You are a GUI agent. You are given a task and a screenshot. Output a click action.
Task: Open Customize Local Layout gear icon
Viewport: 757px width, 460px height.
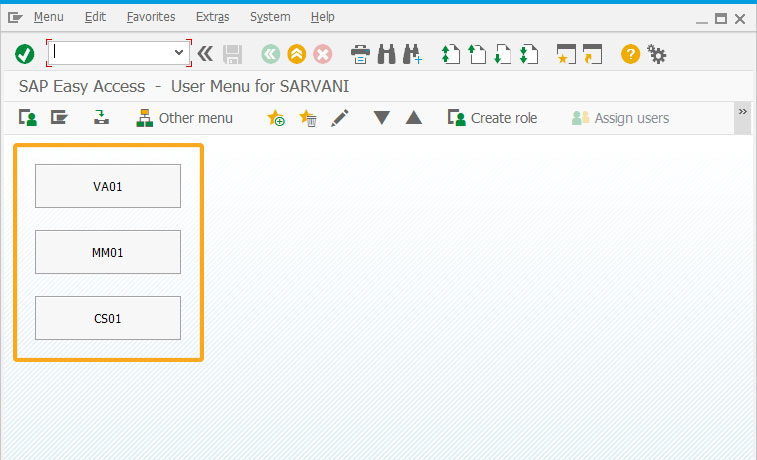pos(657,54)
